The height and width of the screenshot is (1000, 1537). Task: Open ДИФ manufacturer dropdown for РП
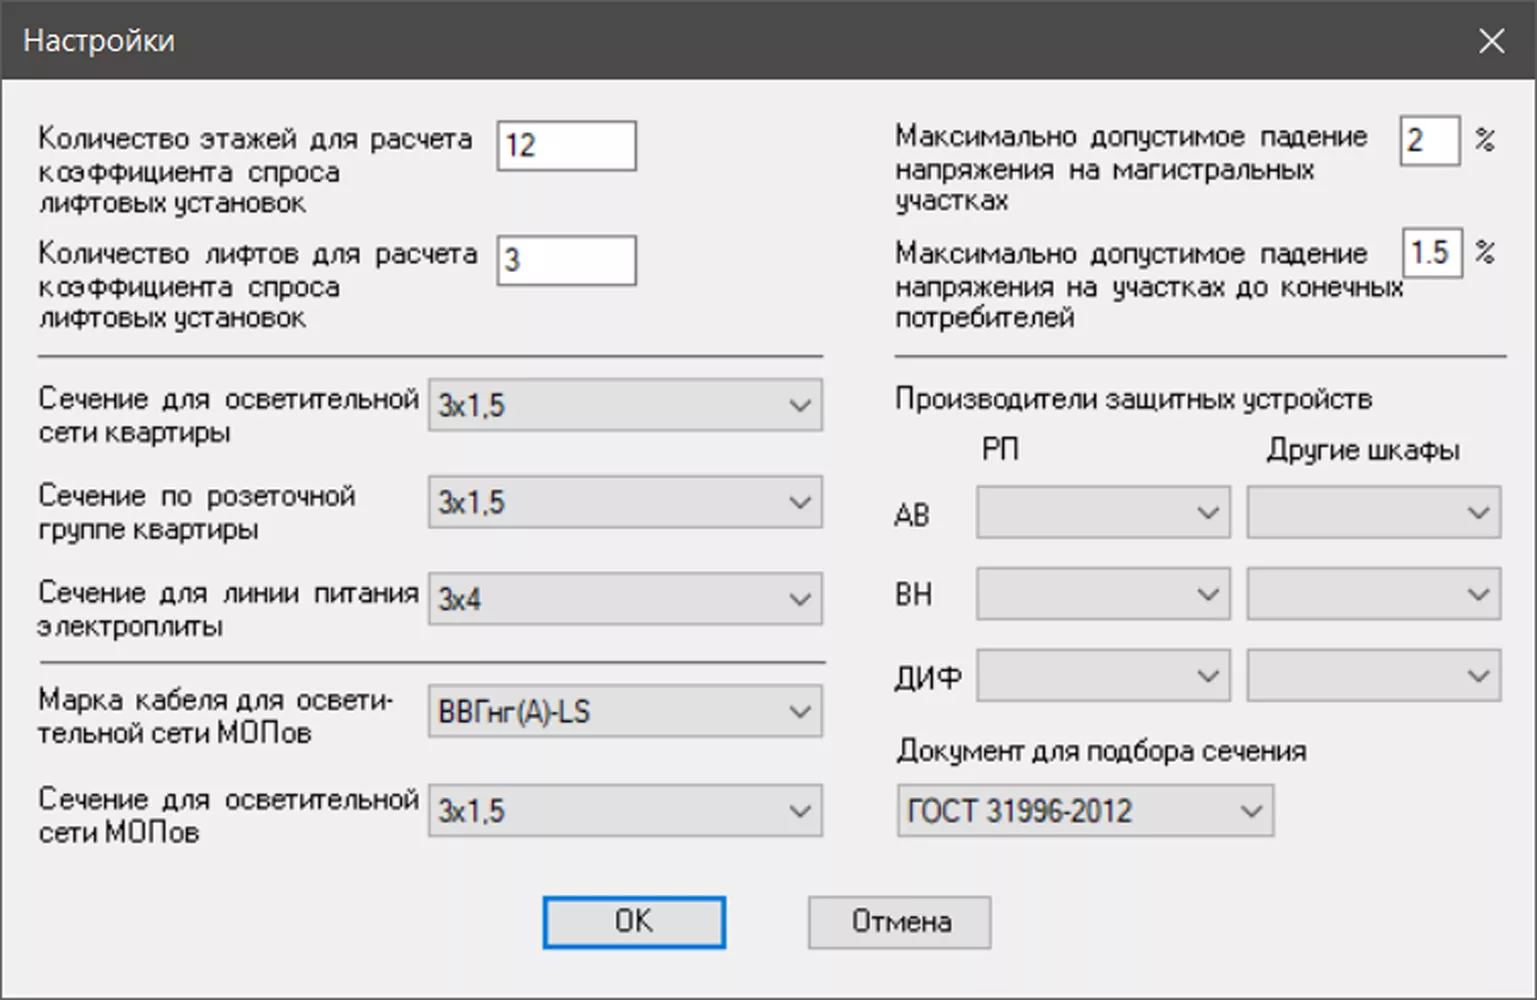pyautogui.click(x=1102, y=676)
